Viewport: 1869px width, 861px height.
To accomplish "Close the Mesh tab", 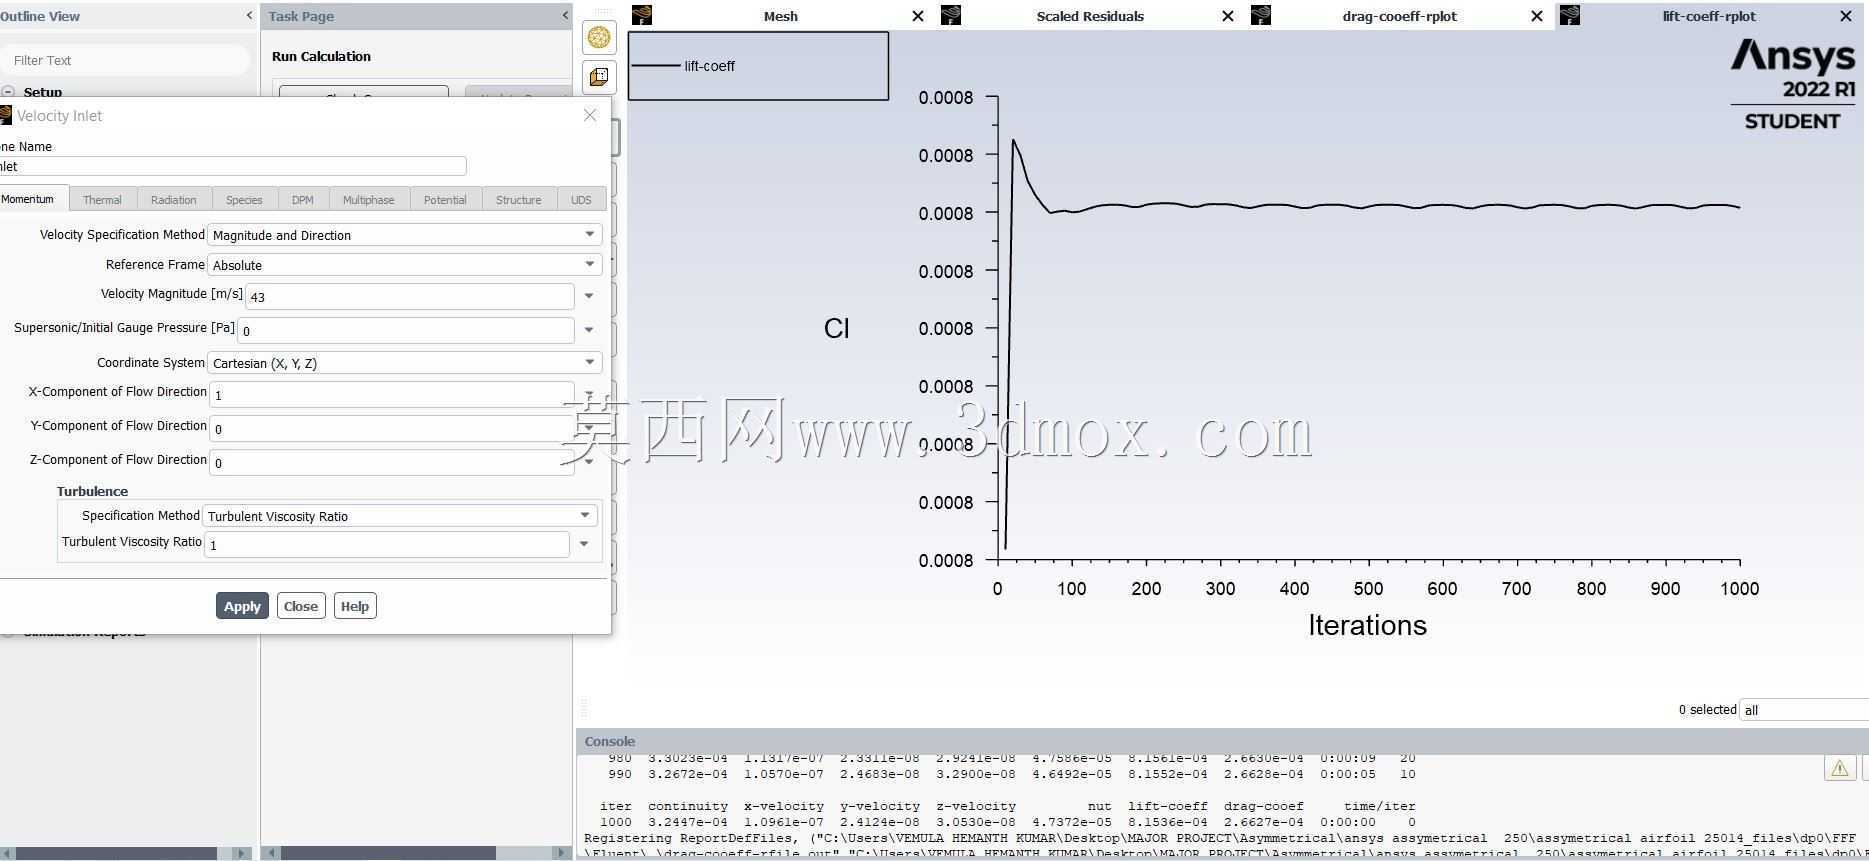I will (918, 16).
